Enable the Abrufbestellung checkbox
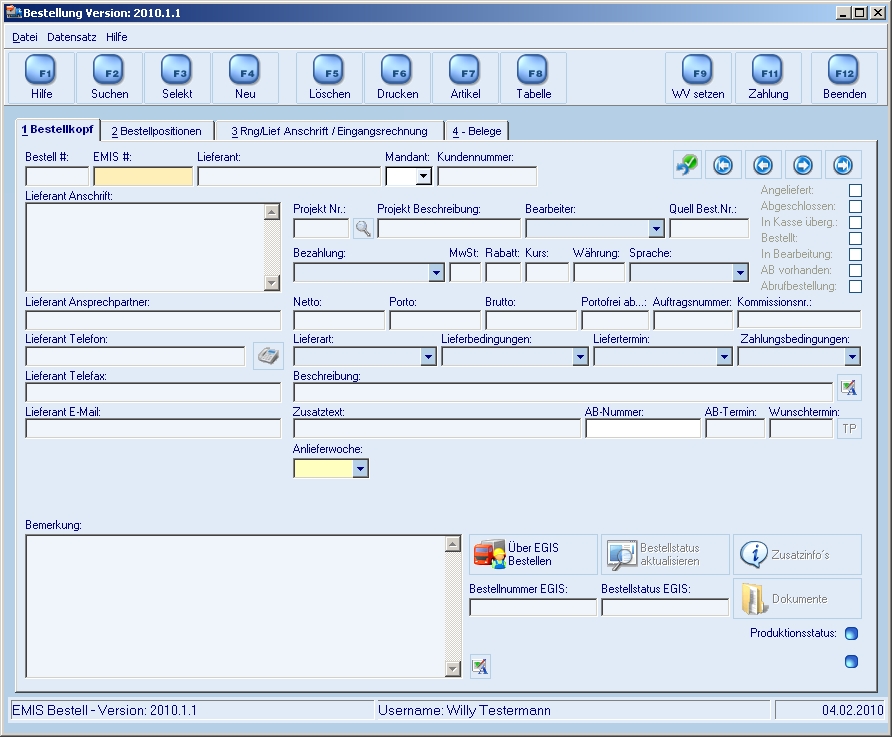 [x=855, y=286]
